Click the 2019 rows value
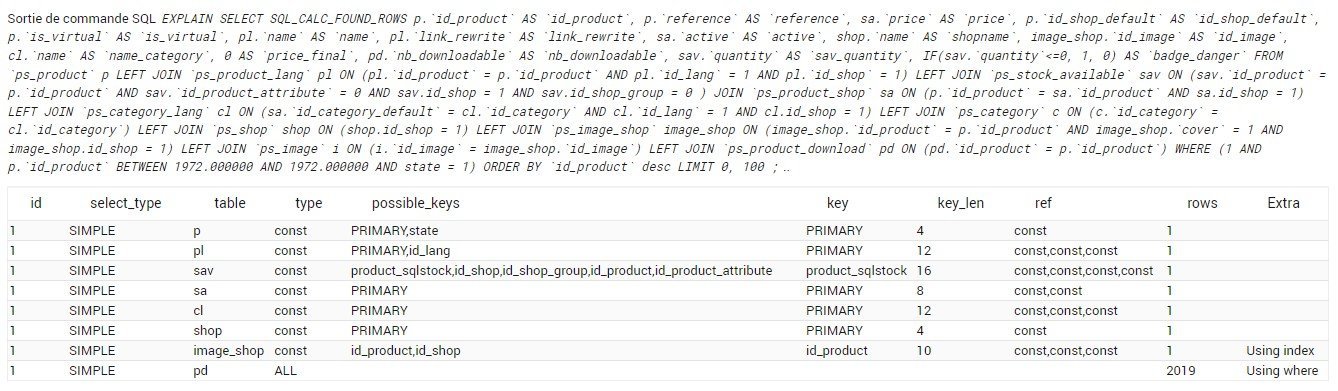Screen dimensions: 1338x391 (1180, 371)
